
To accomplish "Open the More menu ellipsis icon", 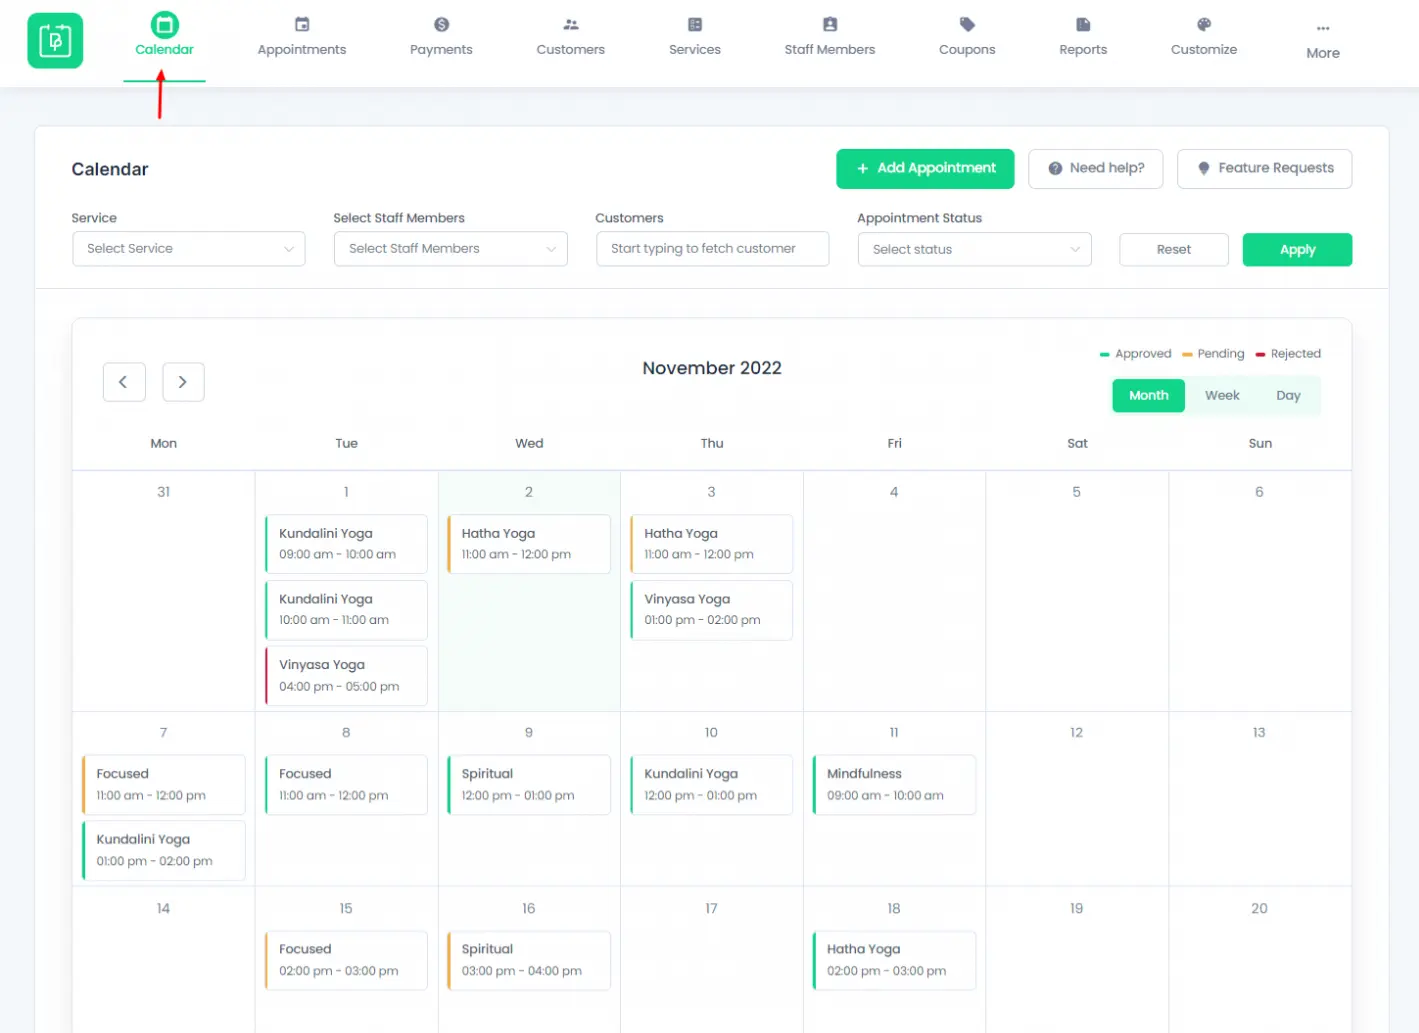I will pyautogui.click(x=1323, y=28).
